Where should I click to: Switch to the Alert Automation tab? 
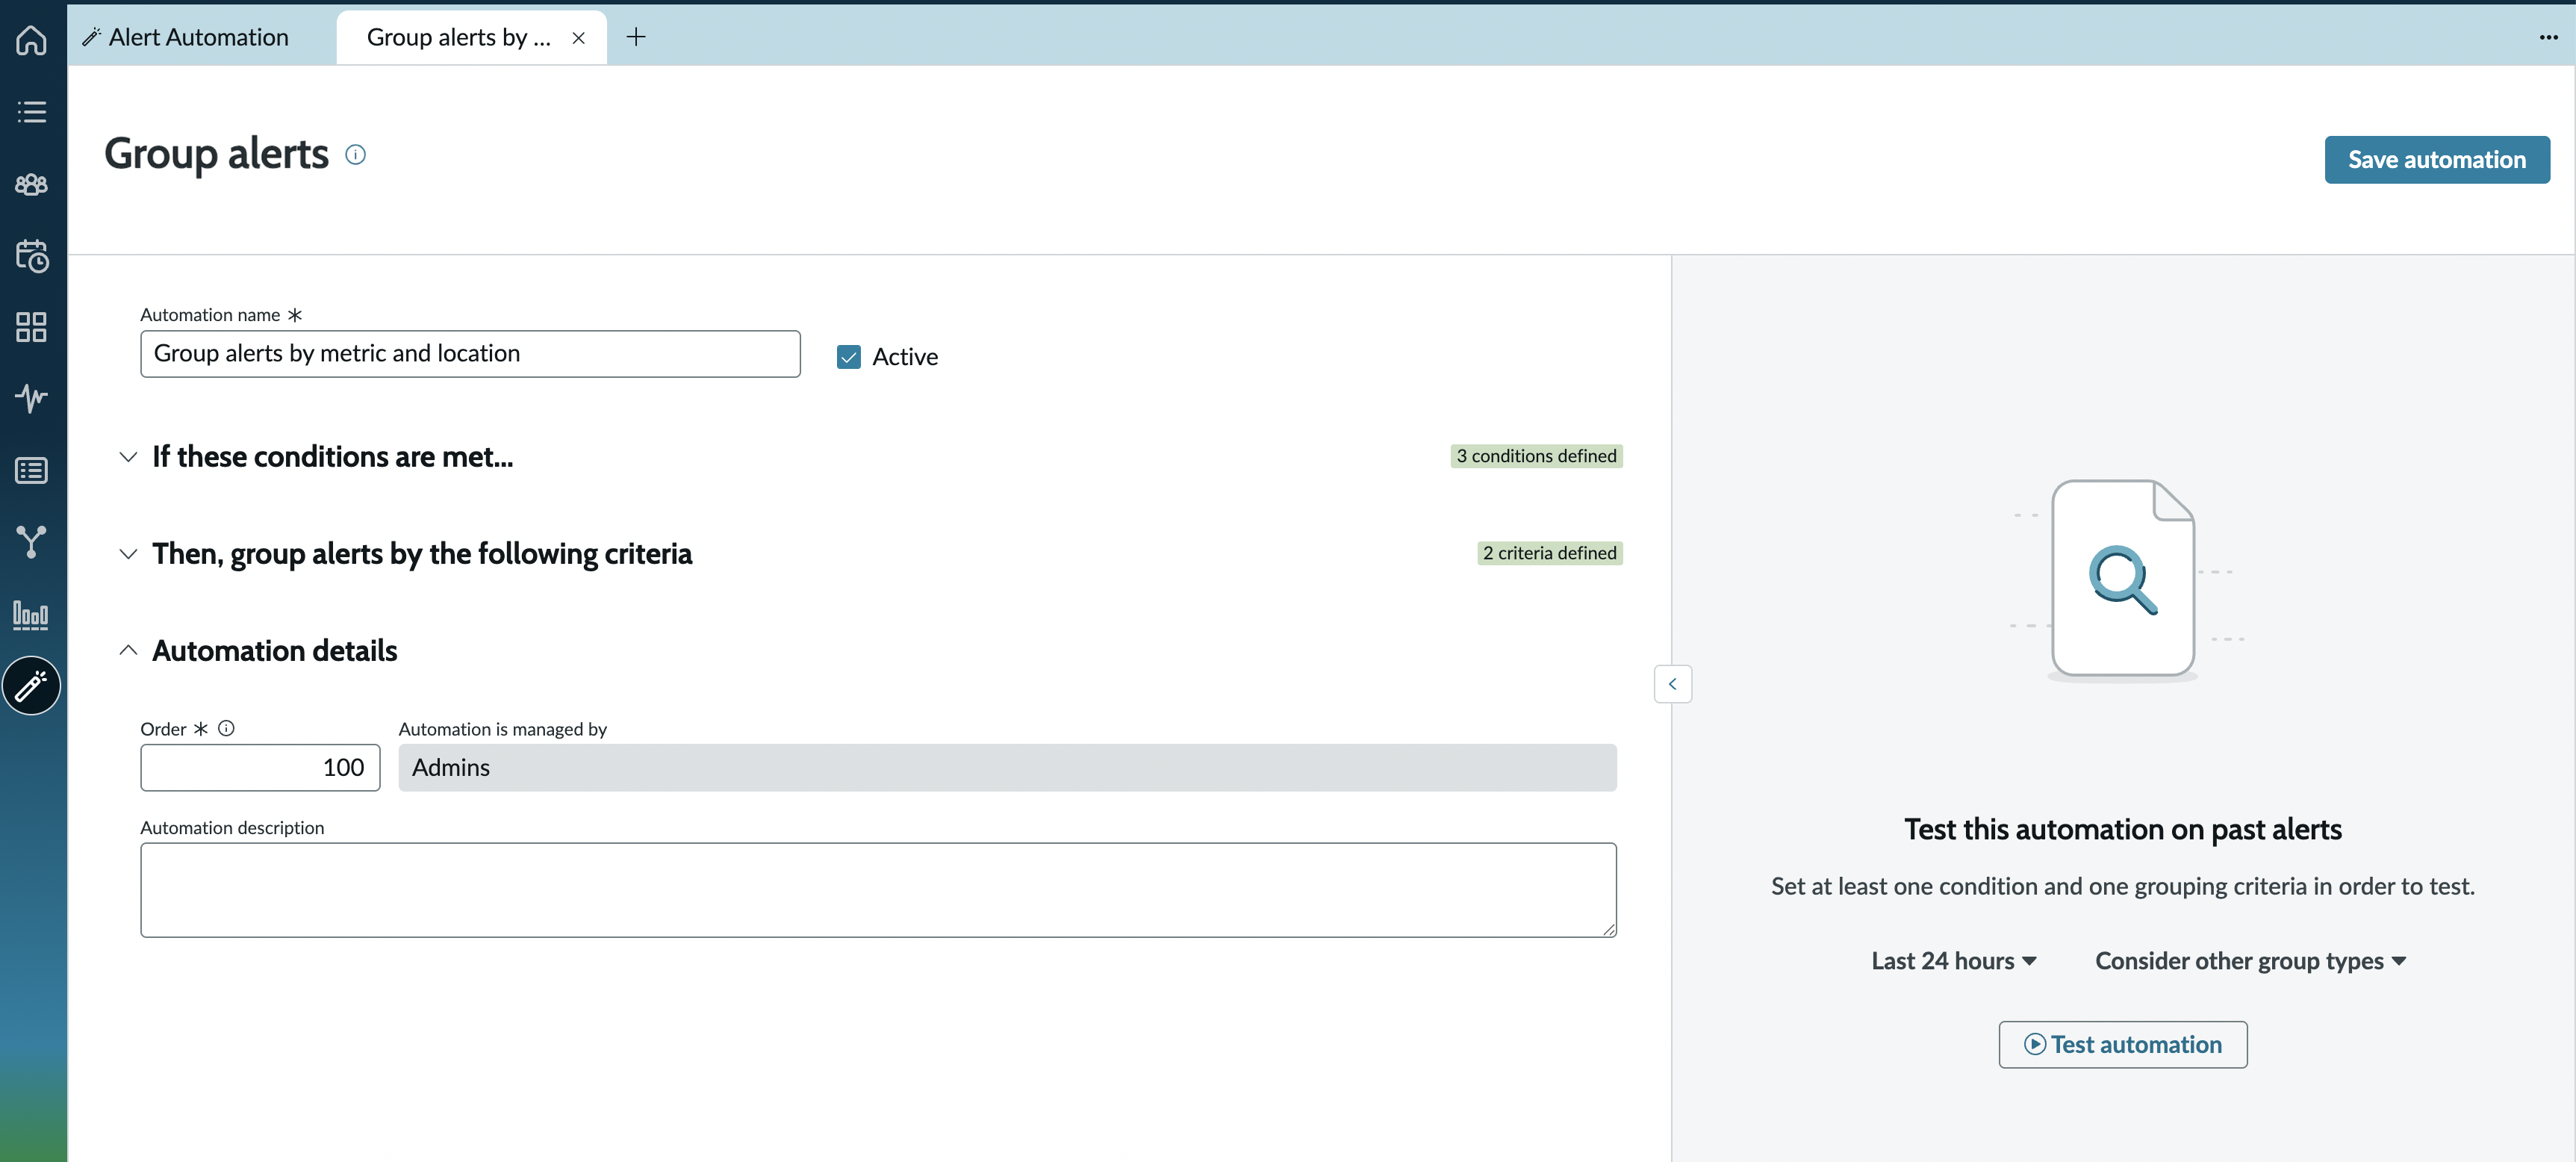point(186,37)
